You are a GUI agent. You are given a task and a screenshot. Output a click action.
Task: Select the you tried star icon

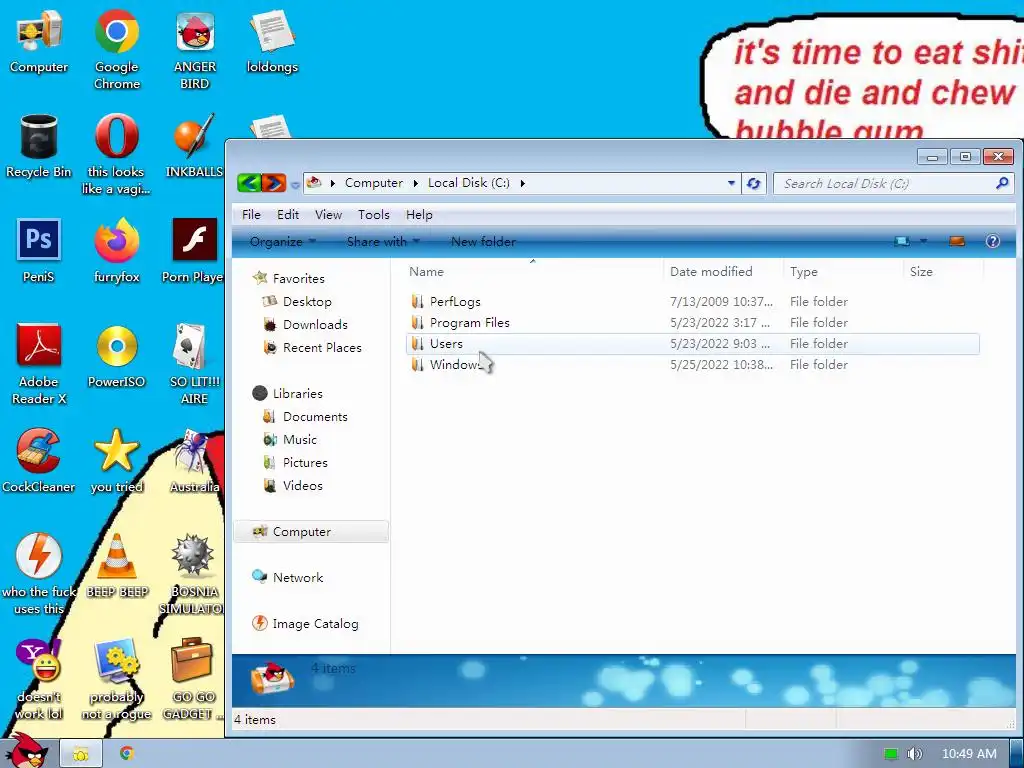[x=116, y=460]
